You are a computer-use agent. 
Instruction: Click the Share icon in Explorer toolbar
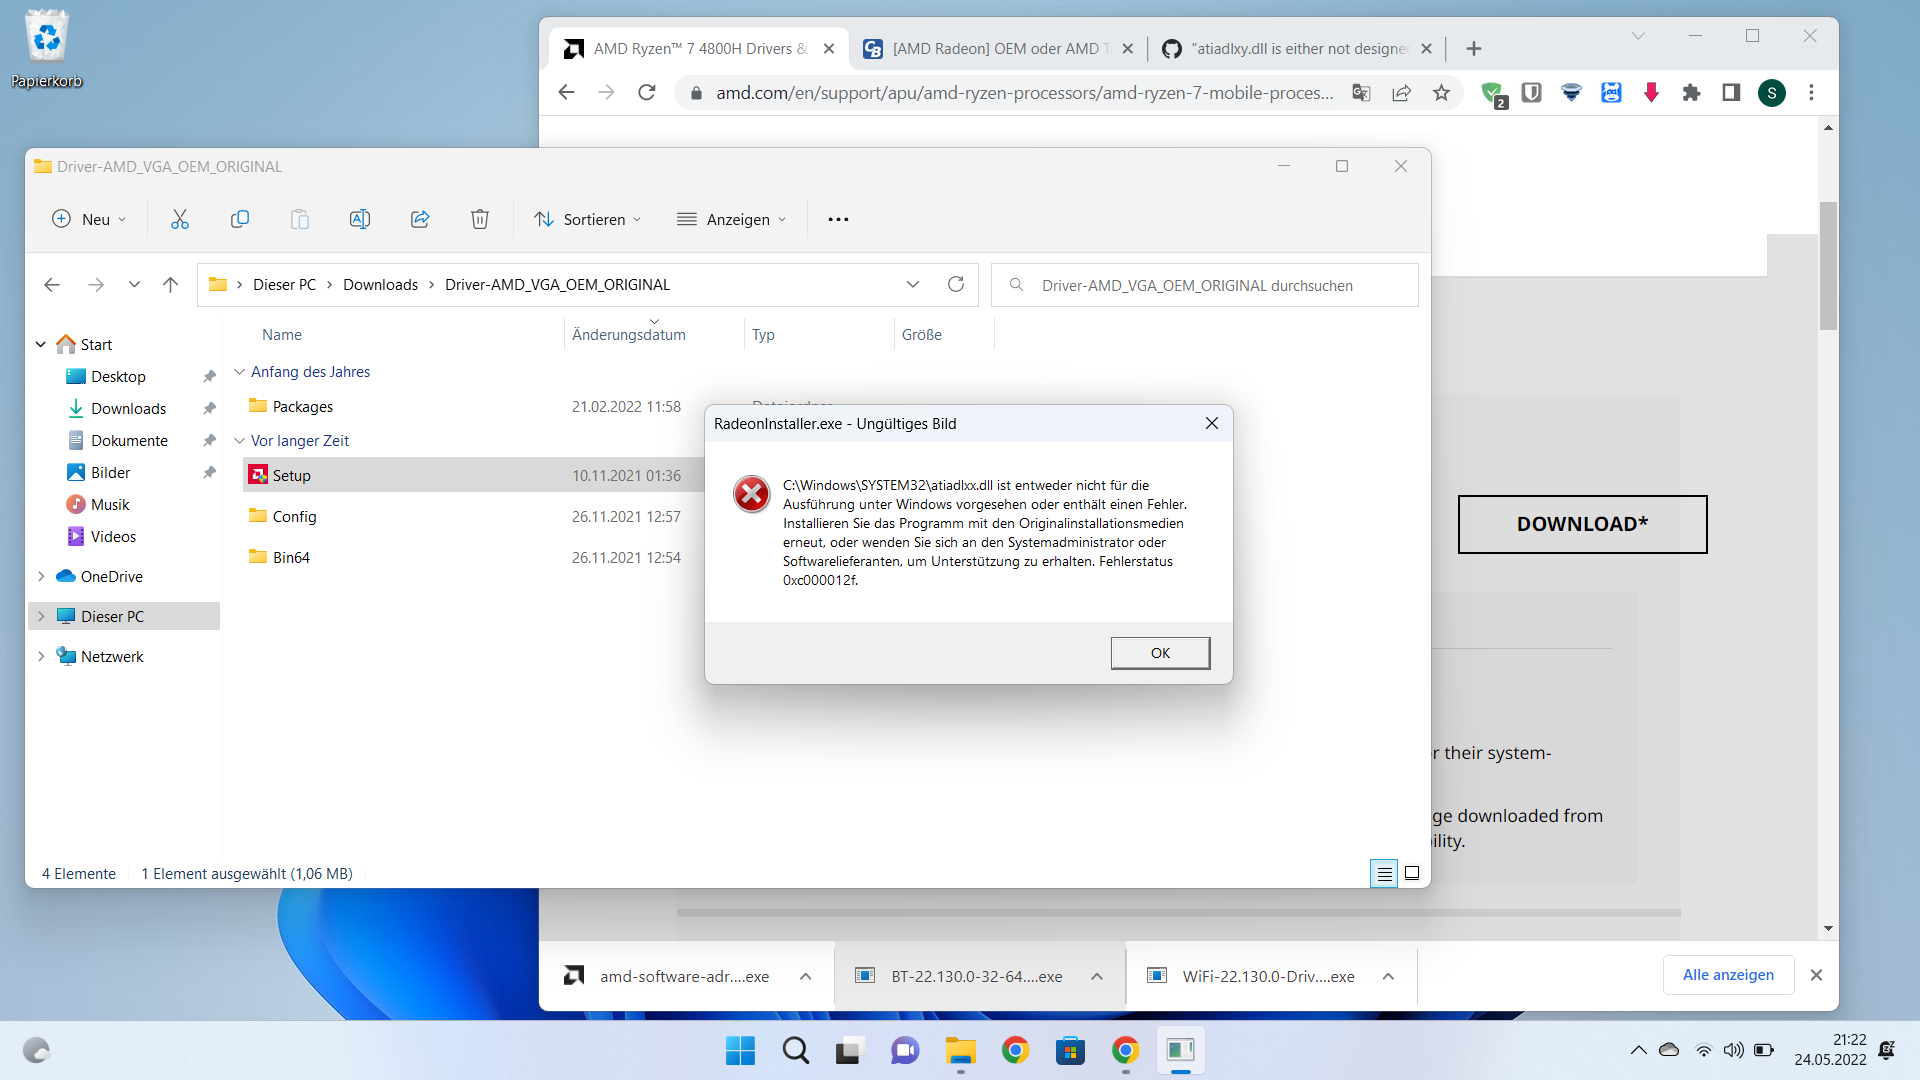[420, 220]
